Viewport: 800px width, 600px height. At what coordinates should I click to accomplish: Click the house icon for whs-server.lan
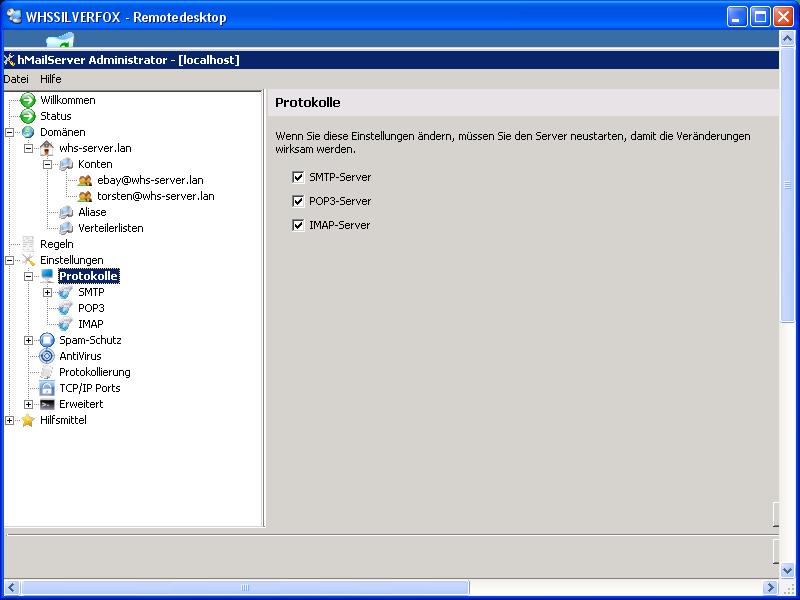coord(46,148)
